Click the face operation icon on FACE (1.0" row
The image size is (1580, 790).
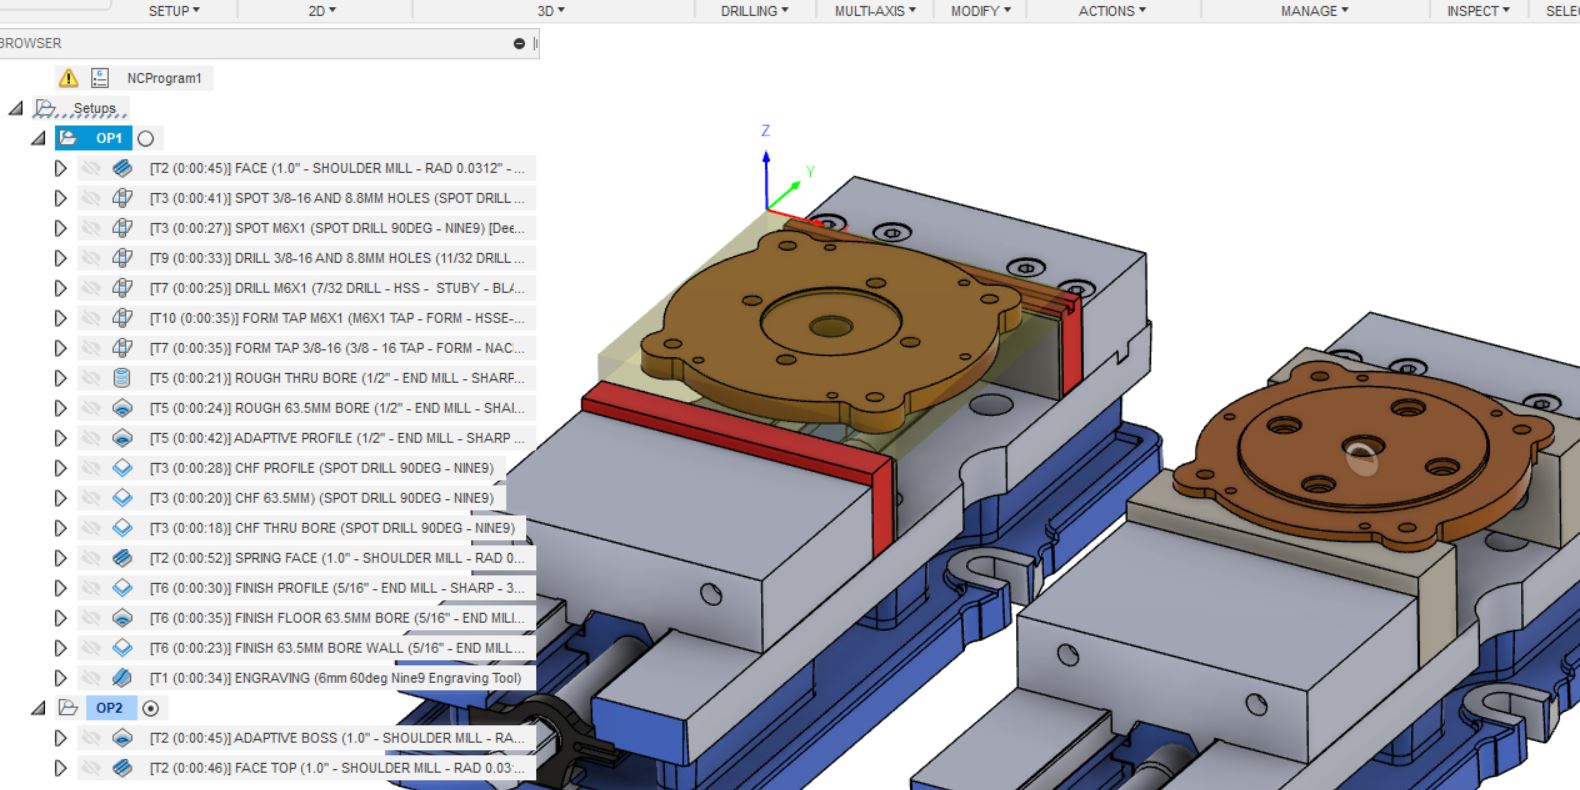pos(122,168)
